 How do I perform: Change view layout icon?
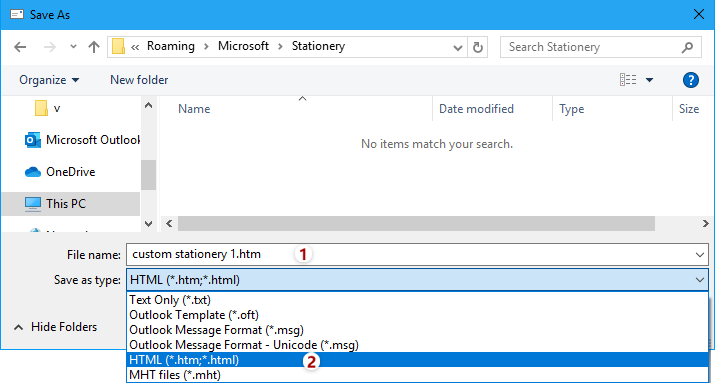click(x=628, y=80)
